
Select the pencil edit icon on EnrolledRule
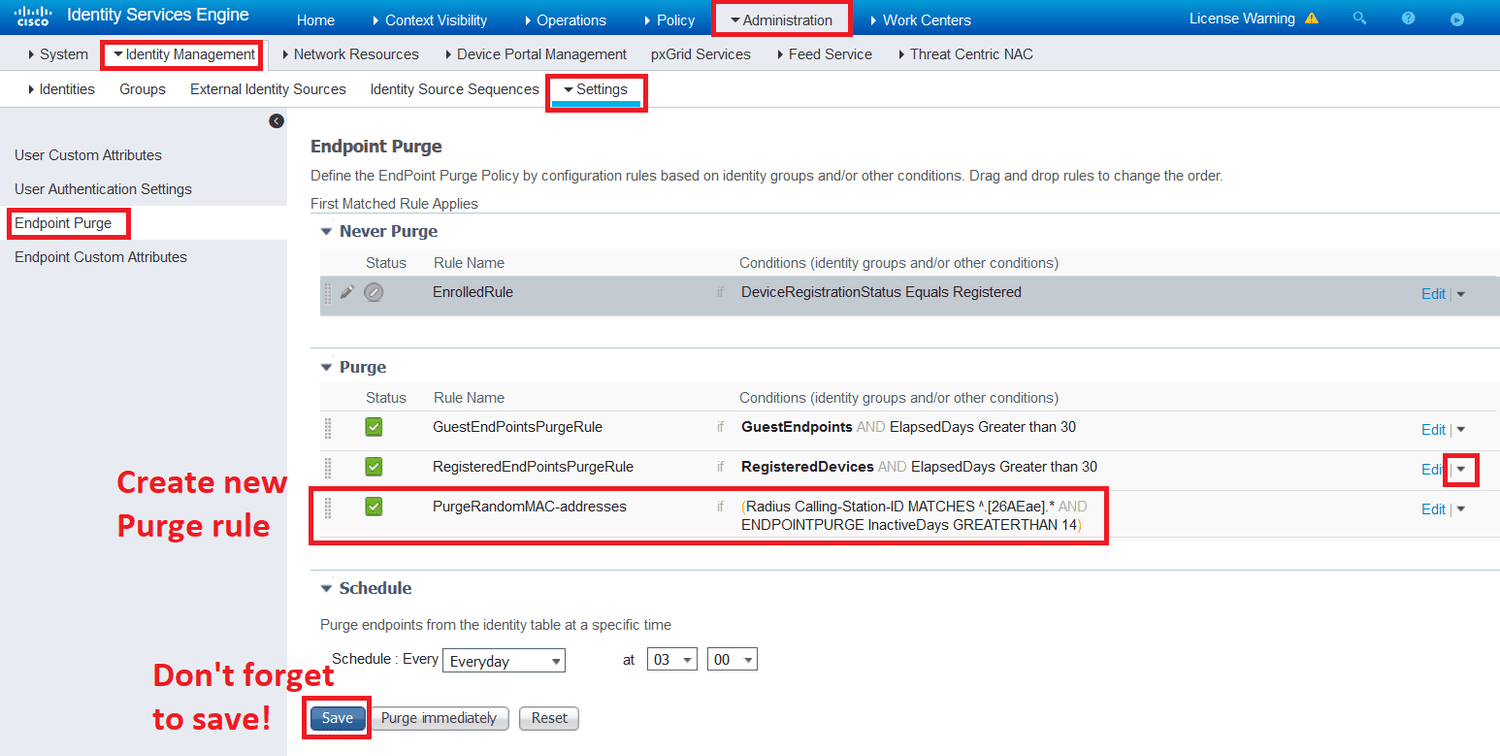[345, 293]
